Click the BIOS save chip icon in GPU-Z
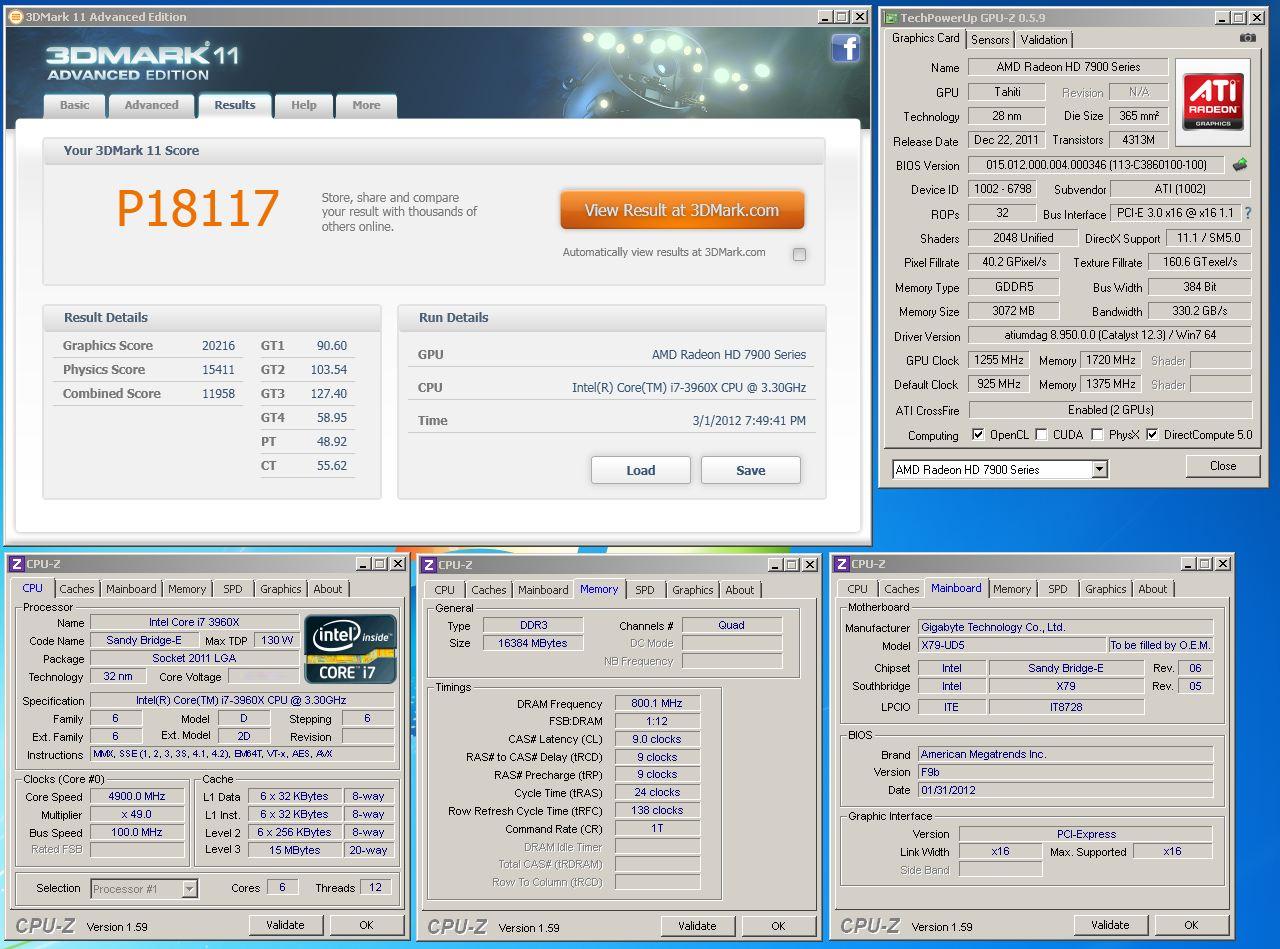The height and width of the screenshot is (949, 1280). 1240,165
